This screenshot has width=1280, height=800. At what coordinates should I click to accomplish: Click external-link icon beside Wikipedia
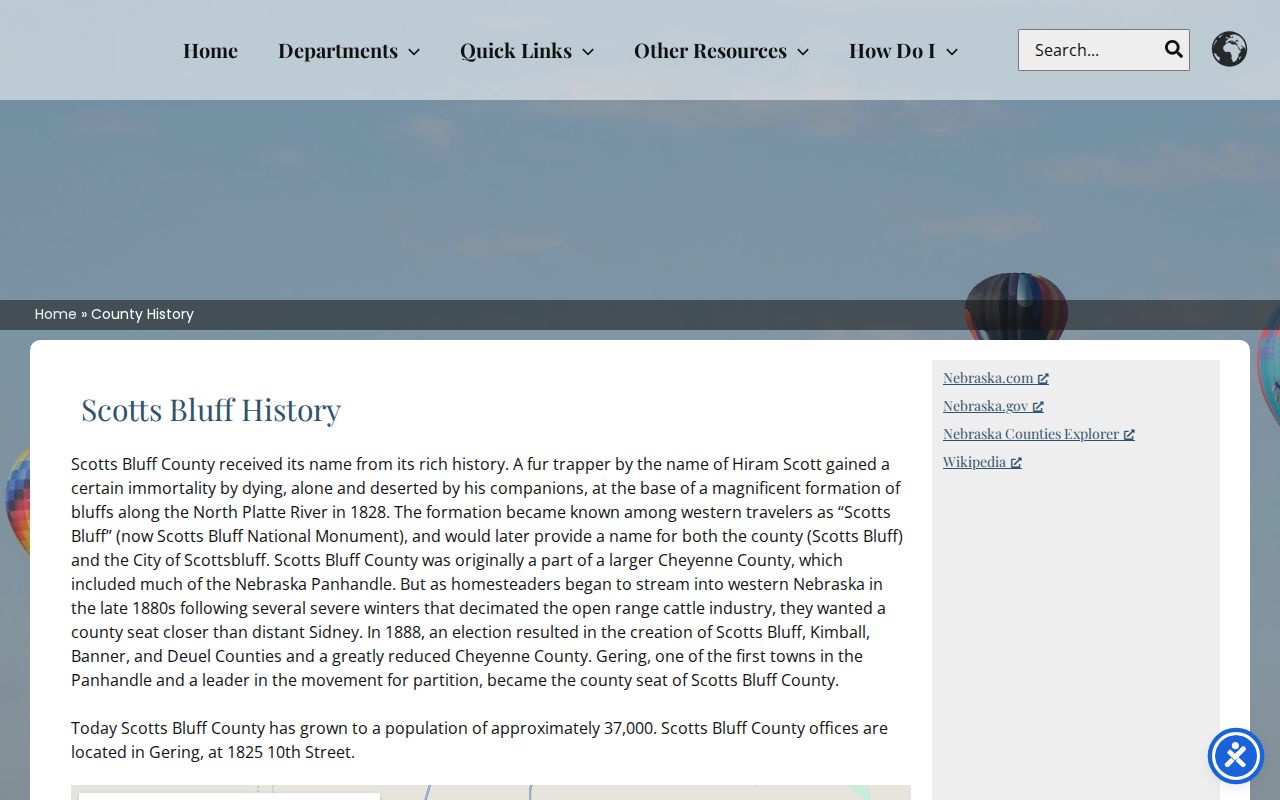pos(1016,463)
